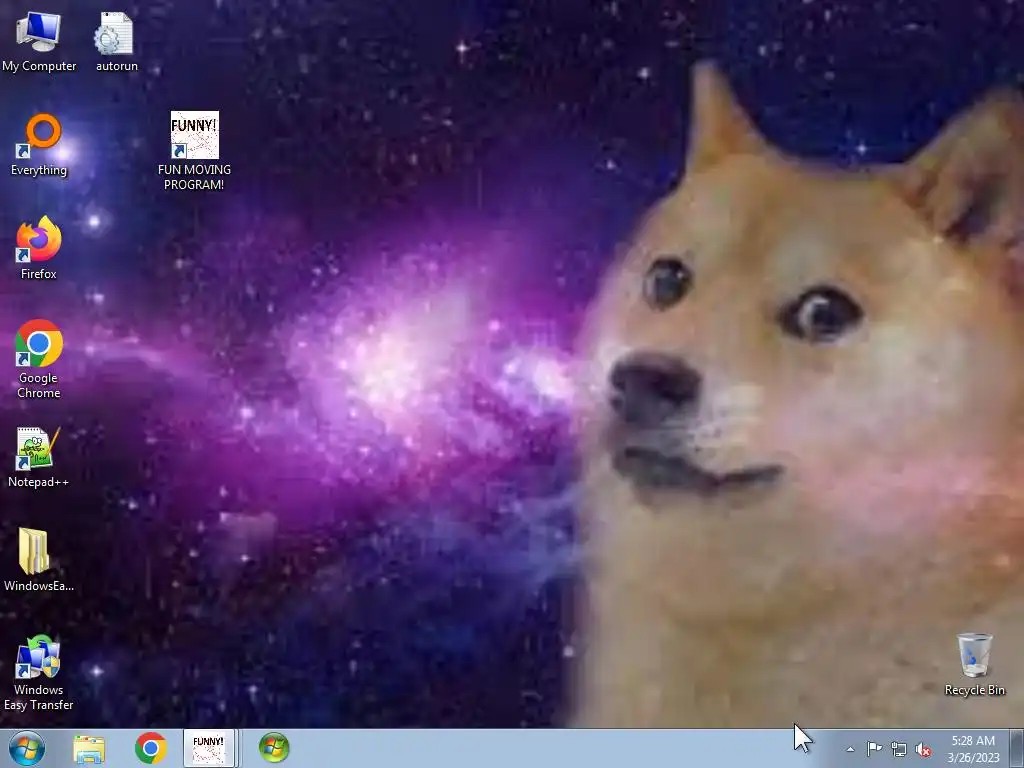Click the Show desktop strip at taskbar end
This screenshot has width=1024, height=768.
1016,748
